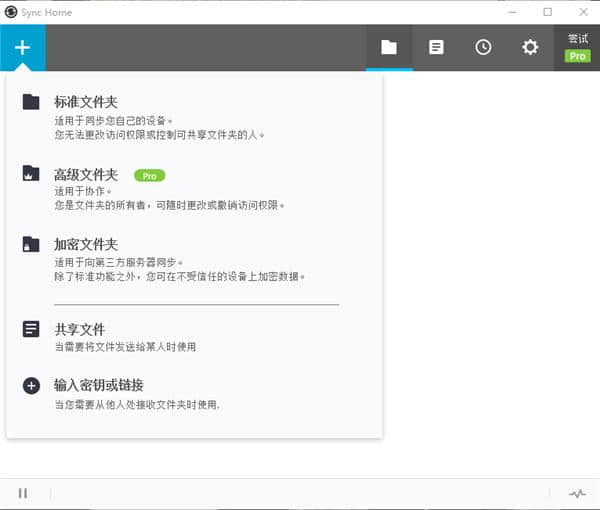The width and height of the screenshot is (600, 510).
Task: Click the blue plus add folder button
Action: 22,47
